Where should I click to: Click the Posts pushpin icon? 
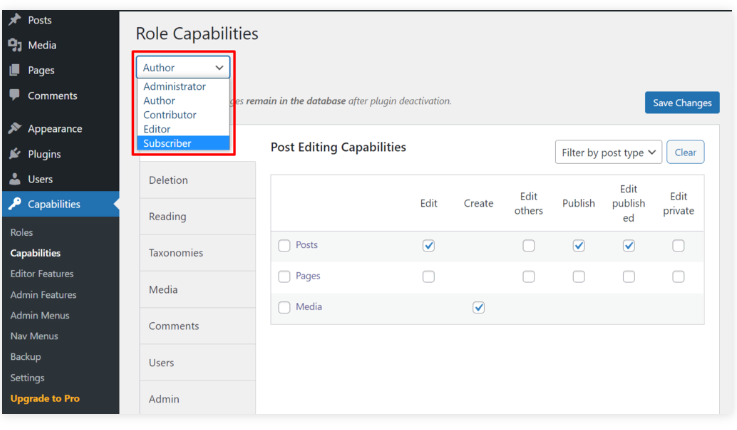tap(15, 20)
